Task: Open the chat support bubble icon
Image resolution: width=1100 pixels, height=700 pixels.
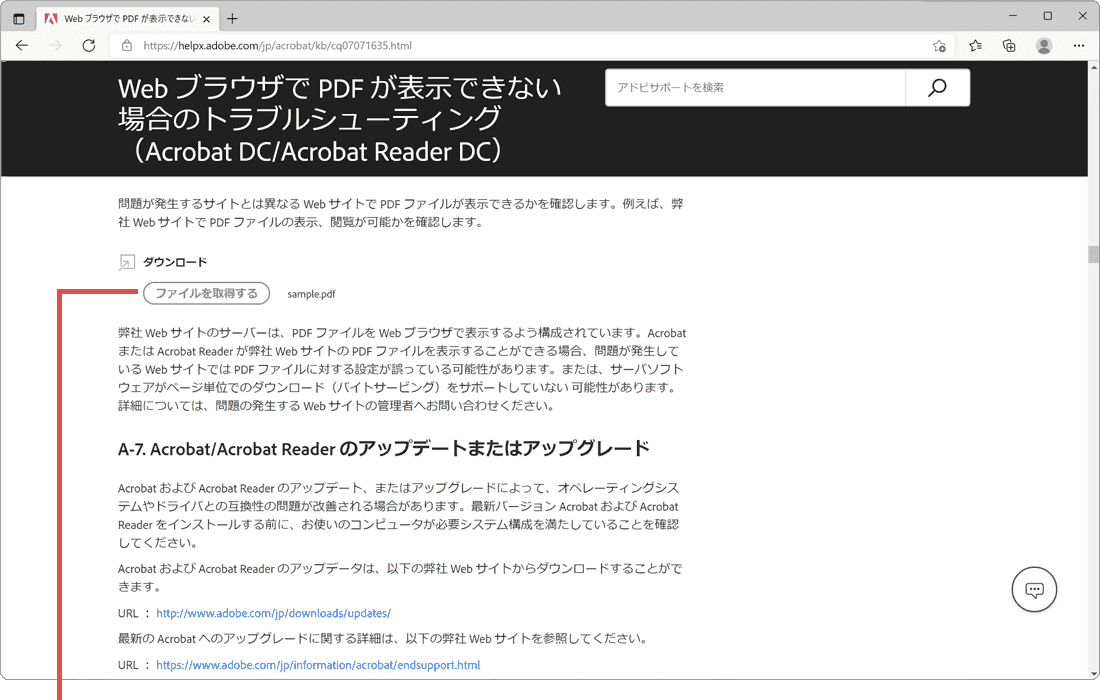Action: click(x=1034, y=589)
